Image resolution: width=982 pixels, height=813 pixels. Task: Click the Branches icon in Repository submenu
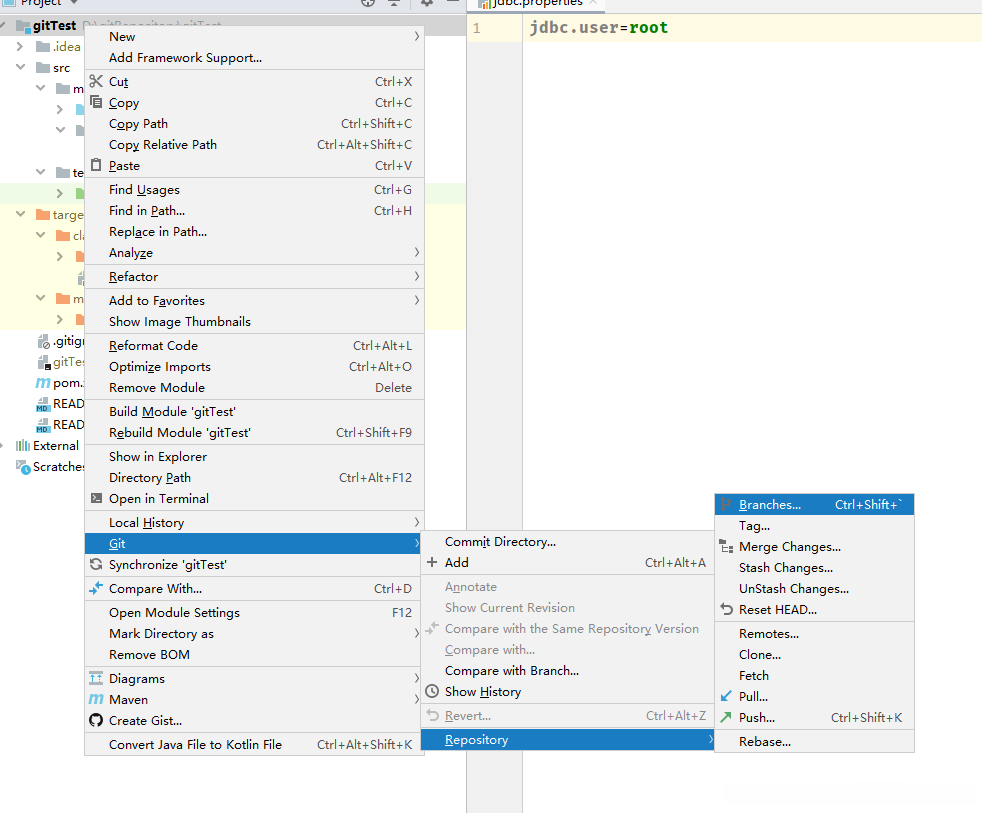(x=726, y=504)
